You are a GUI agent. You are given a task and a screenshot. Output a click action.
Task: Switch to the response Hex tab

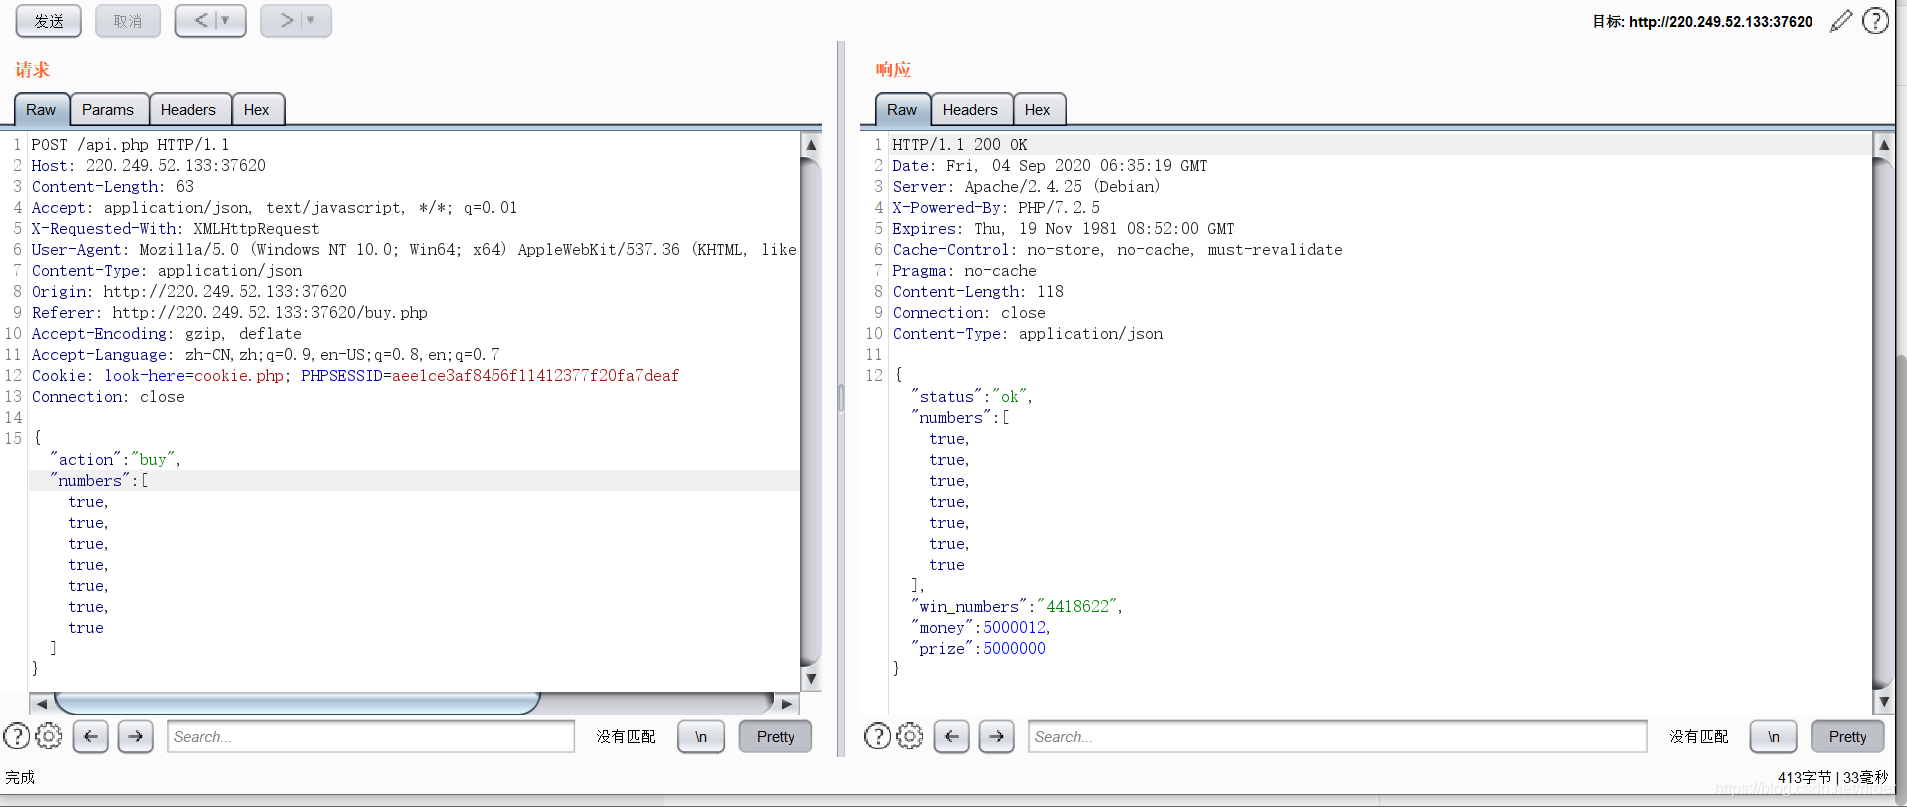1038,110
